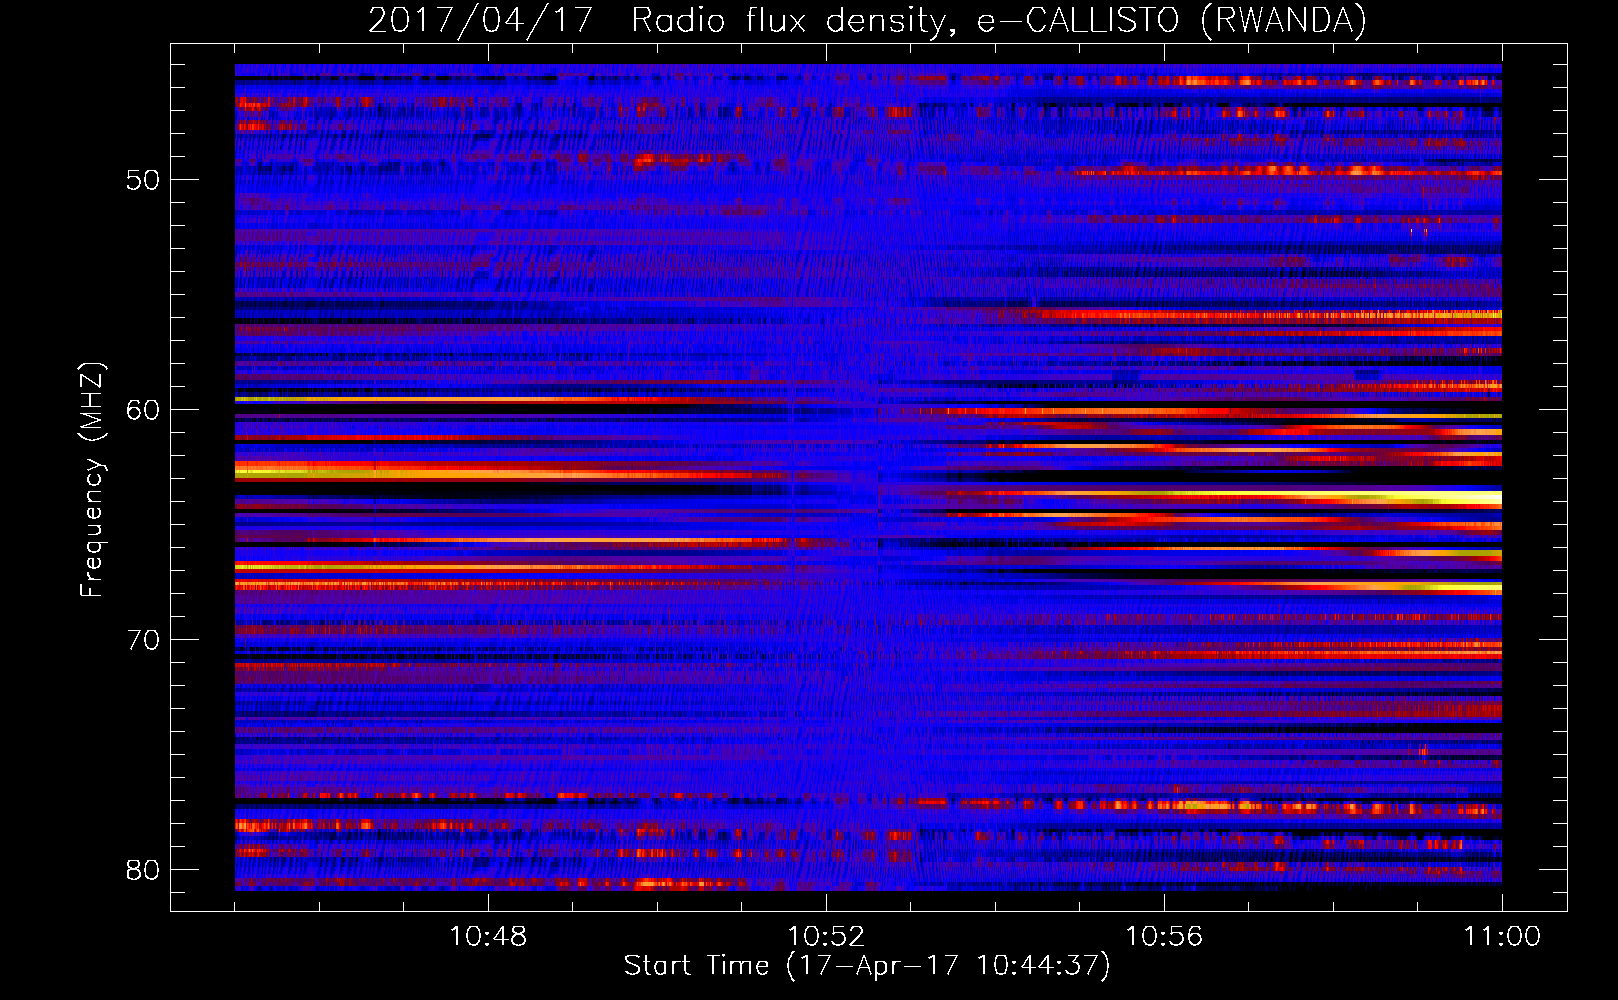Click the 60 frequency tick label

click(x=143, y=410)
